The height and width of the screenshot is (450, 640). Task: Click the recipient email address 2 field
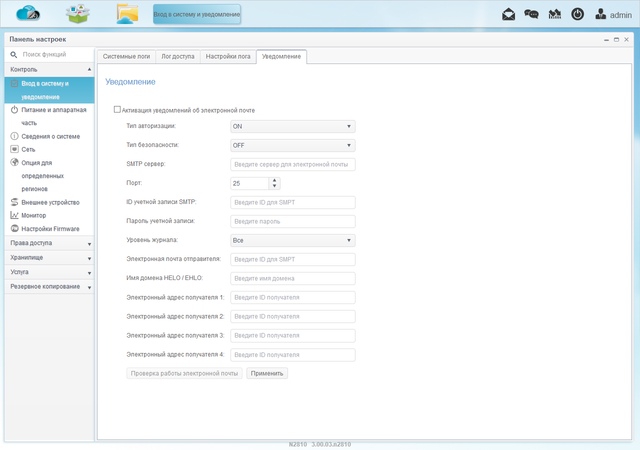[x=293, y=316]
